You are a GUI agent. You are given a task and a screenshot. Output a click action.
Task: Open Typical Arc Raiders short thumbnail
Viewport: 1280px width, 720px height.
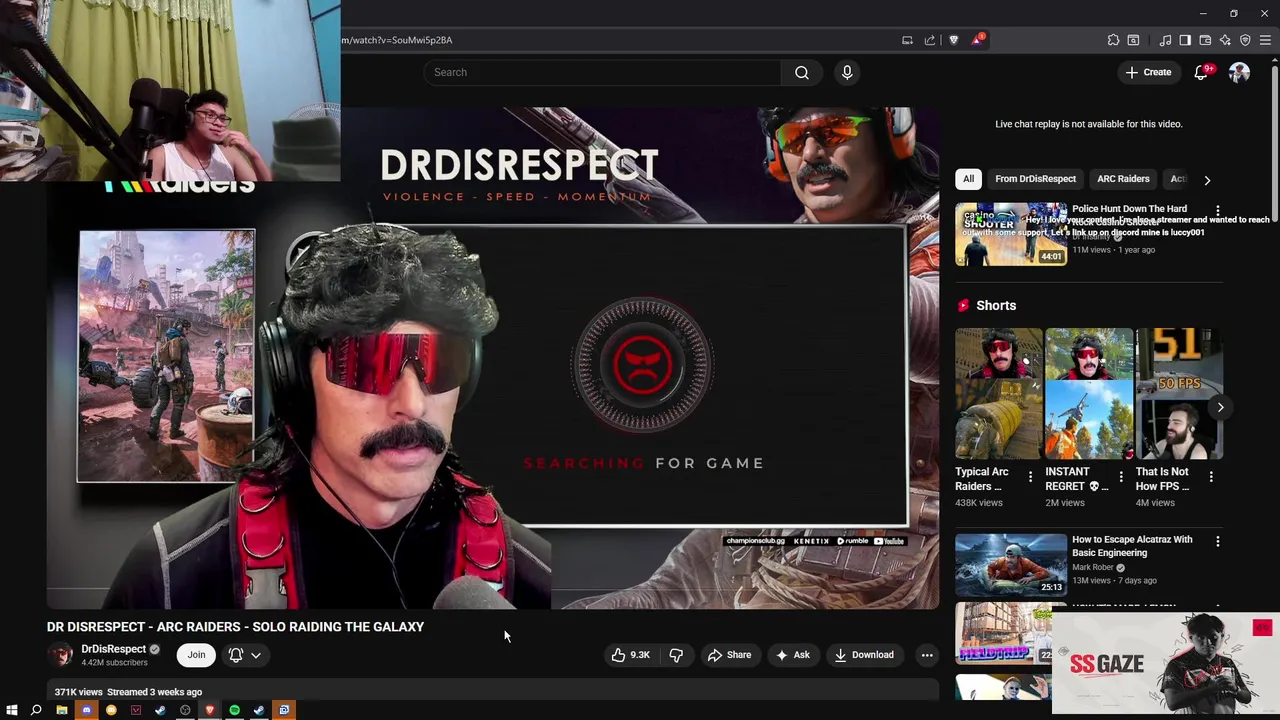click(998, 394)
